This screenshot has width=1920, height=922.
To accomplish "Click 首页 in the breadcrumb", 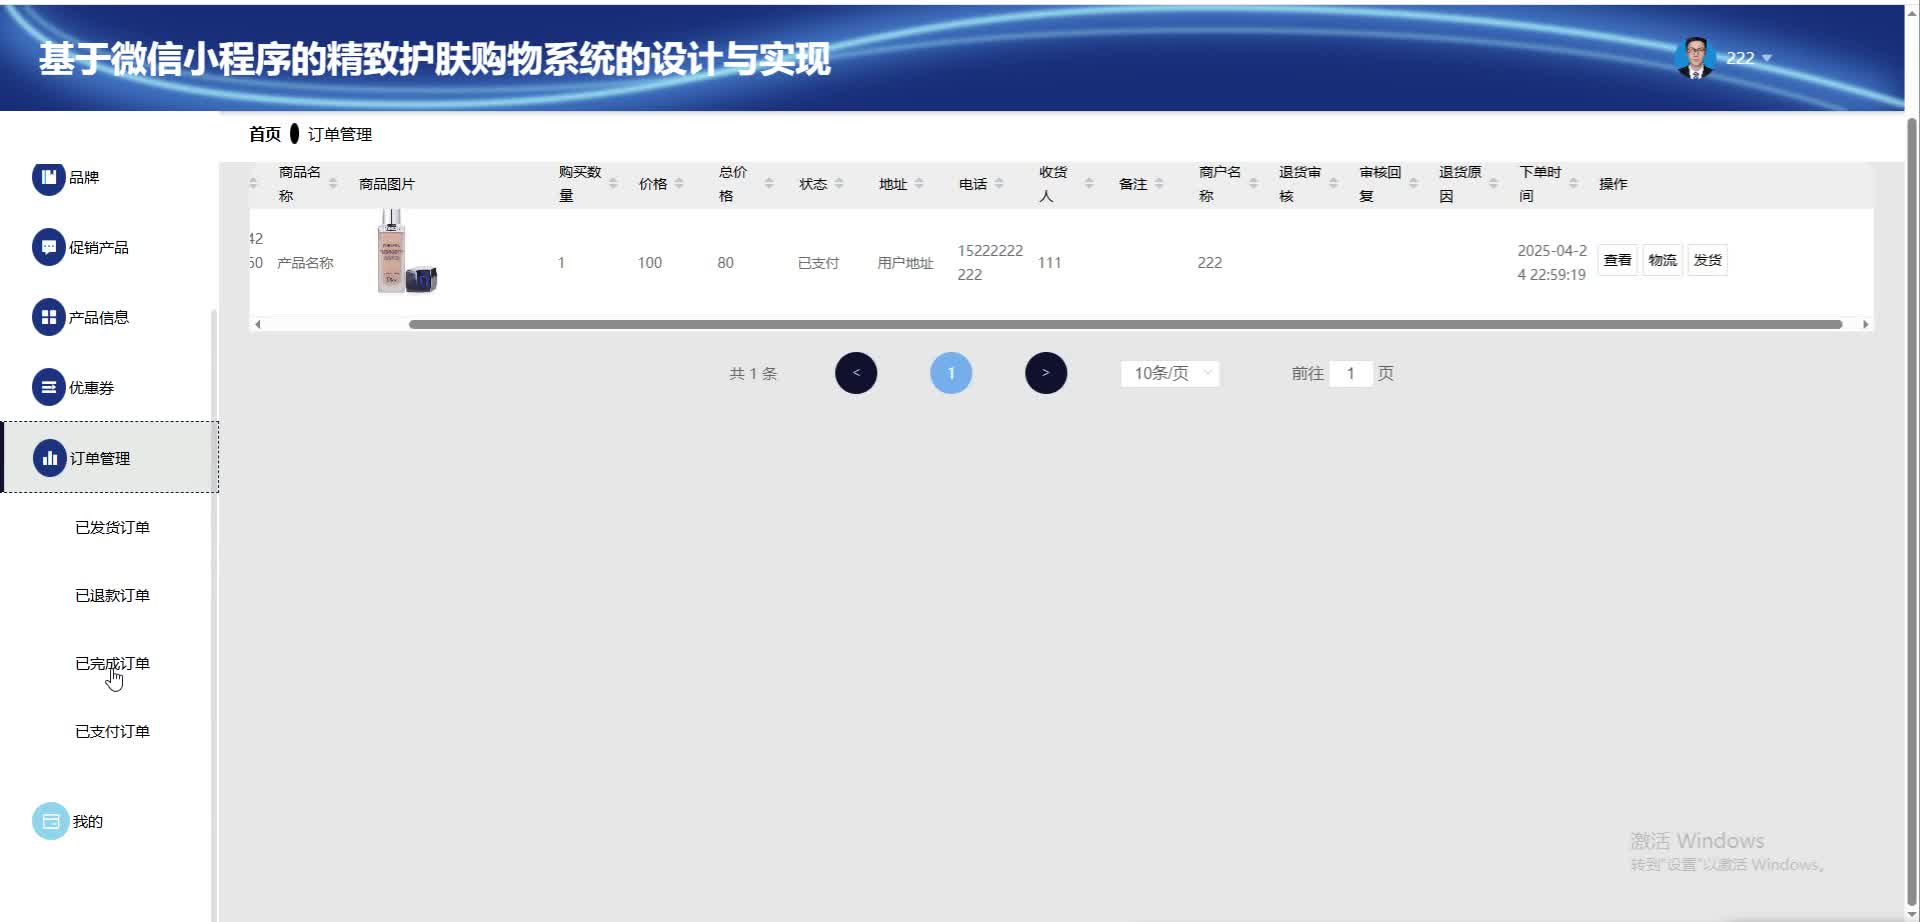I will (264, 134).
